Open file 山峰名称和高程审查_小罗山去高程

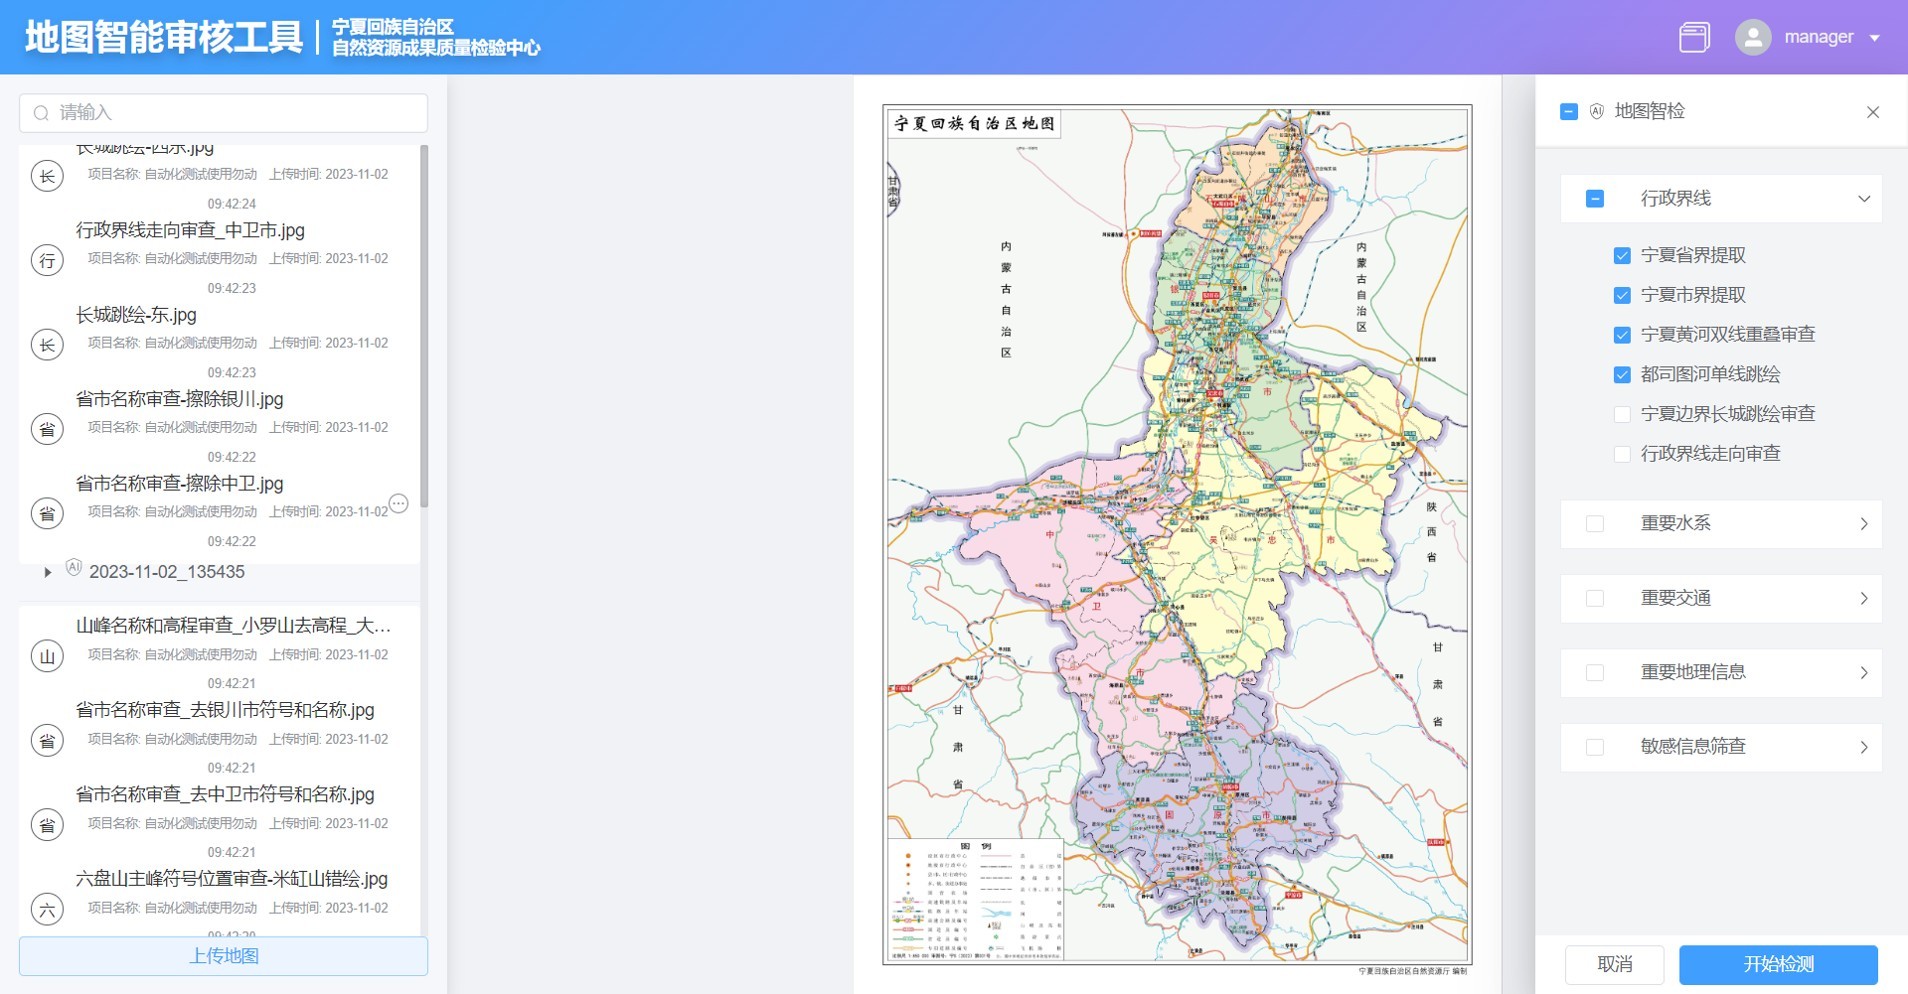[234, 626]
